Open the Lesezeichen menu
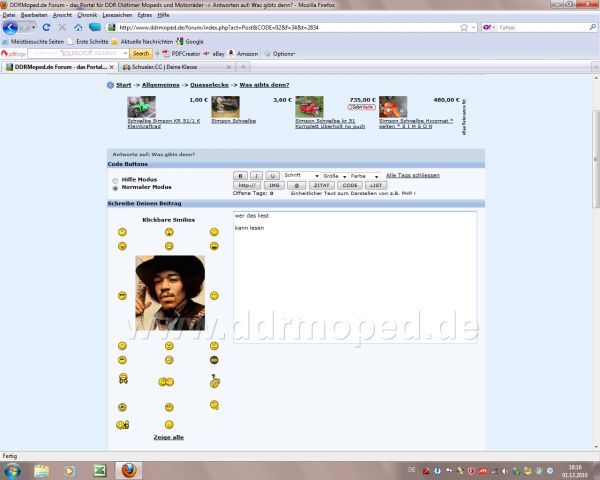Viewport: 600px width, 480px height. click(x=116, y=15)
